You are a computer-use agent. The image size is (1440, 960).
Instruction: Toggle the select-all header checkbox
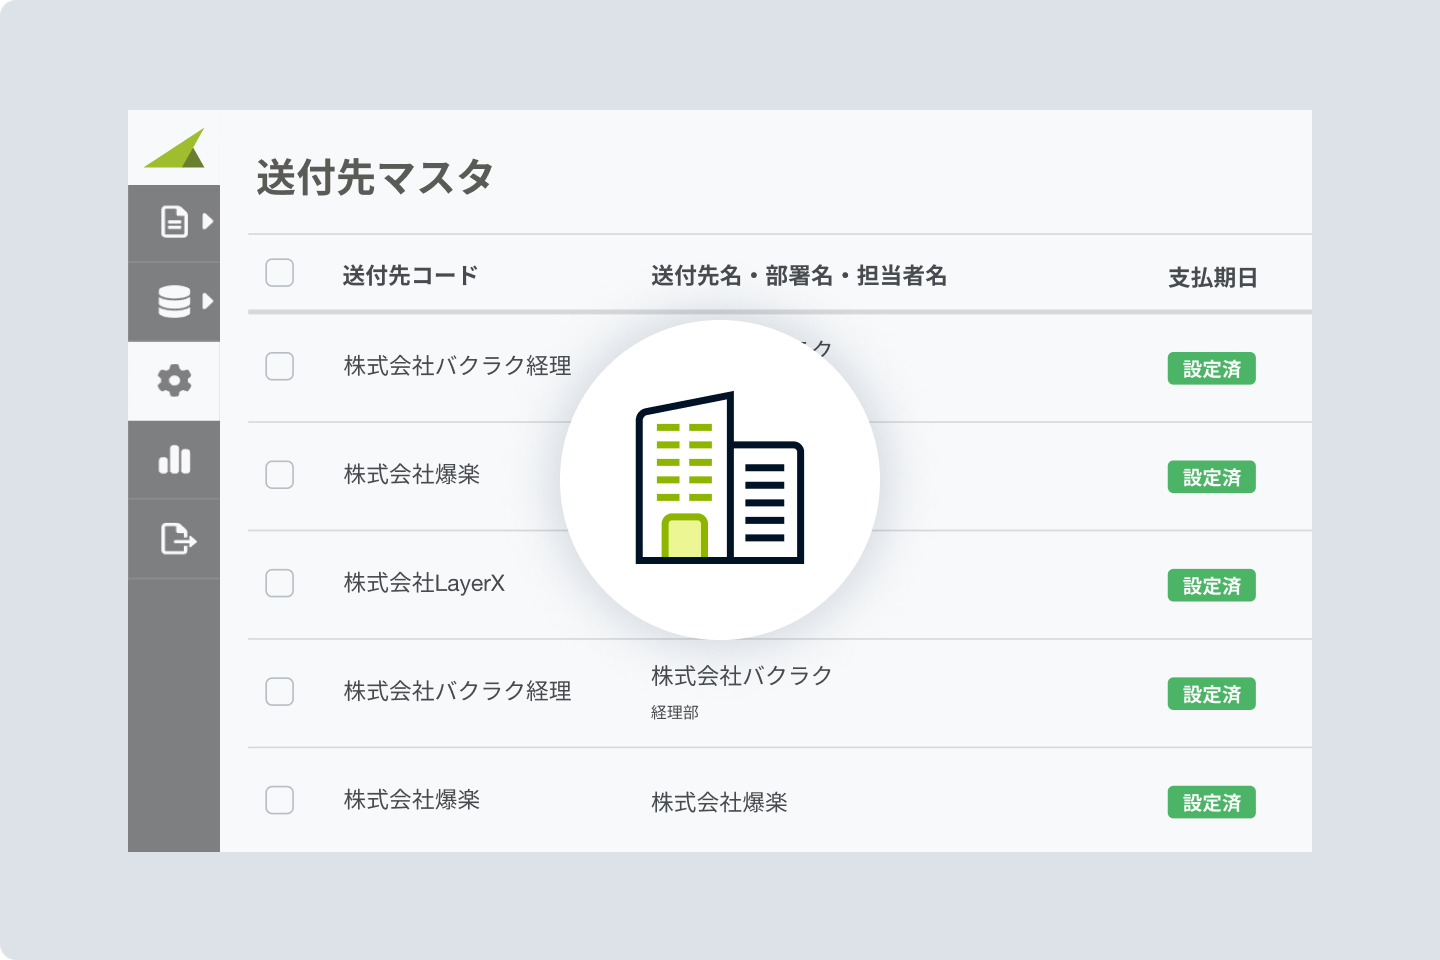[279, 272]
